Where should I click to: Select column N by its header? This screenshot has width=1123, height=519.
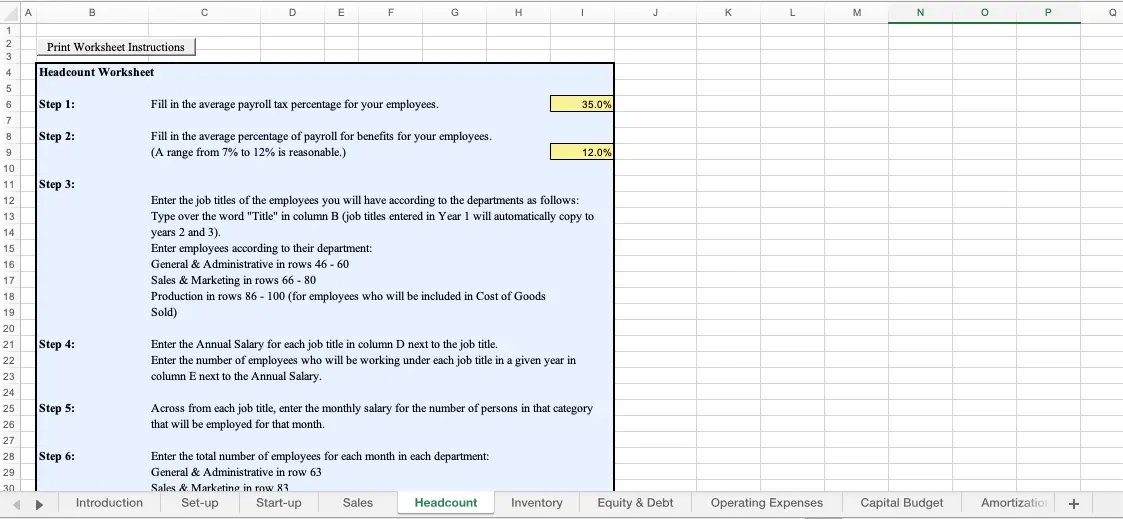[x=920, y=13]
